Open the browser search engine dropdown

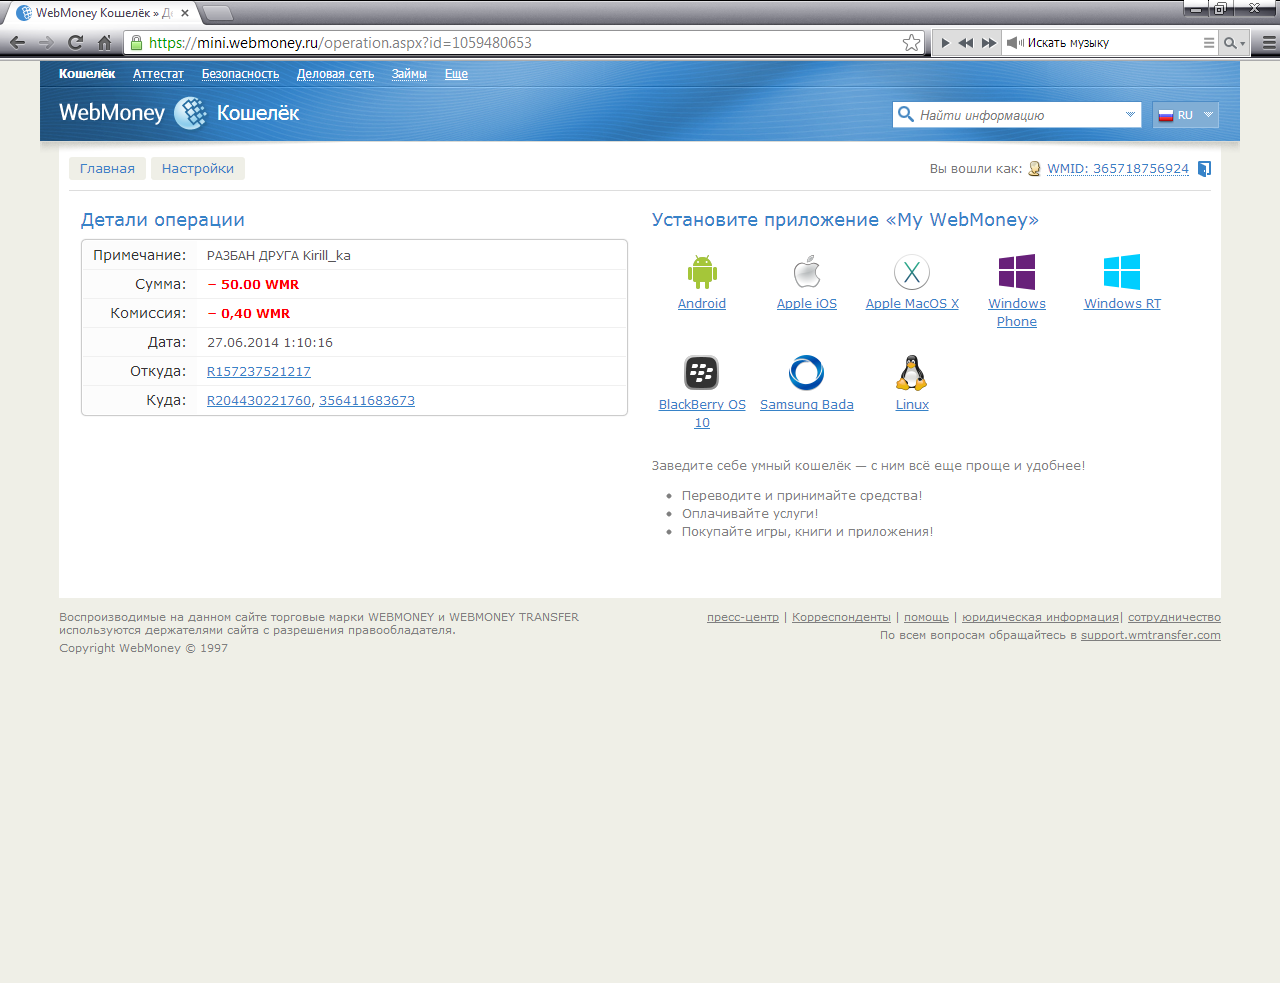coord(1234,43)
